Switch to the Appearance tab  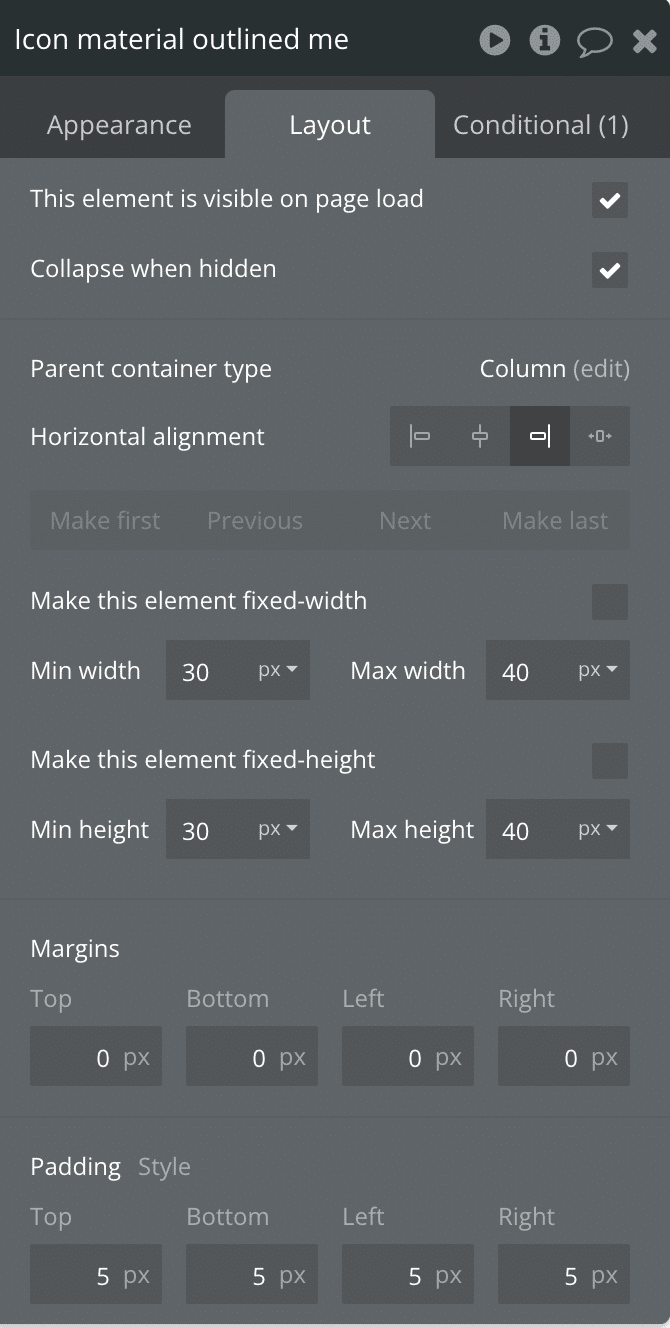point(119,125)
